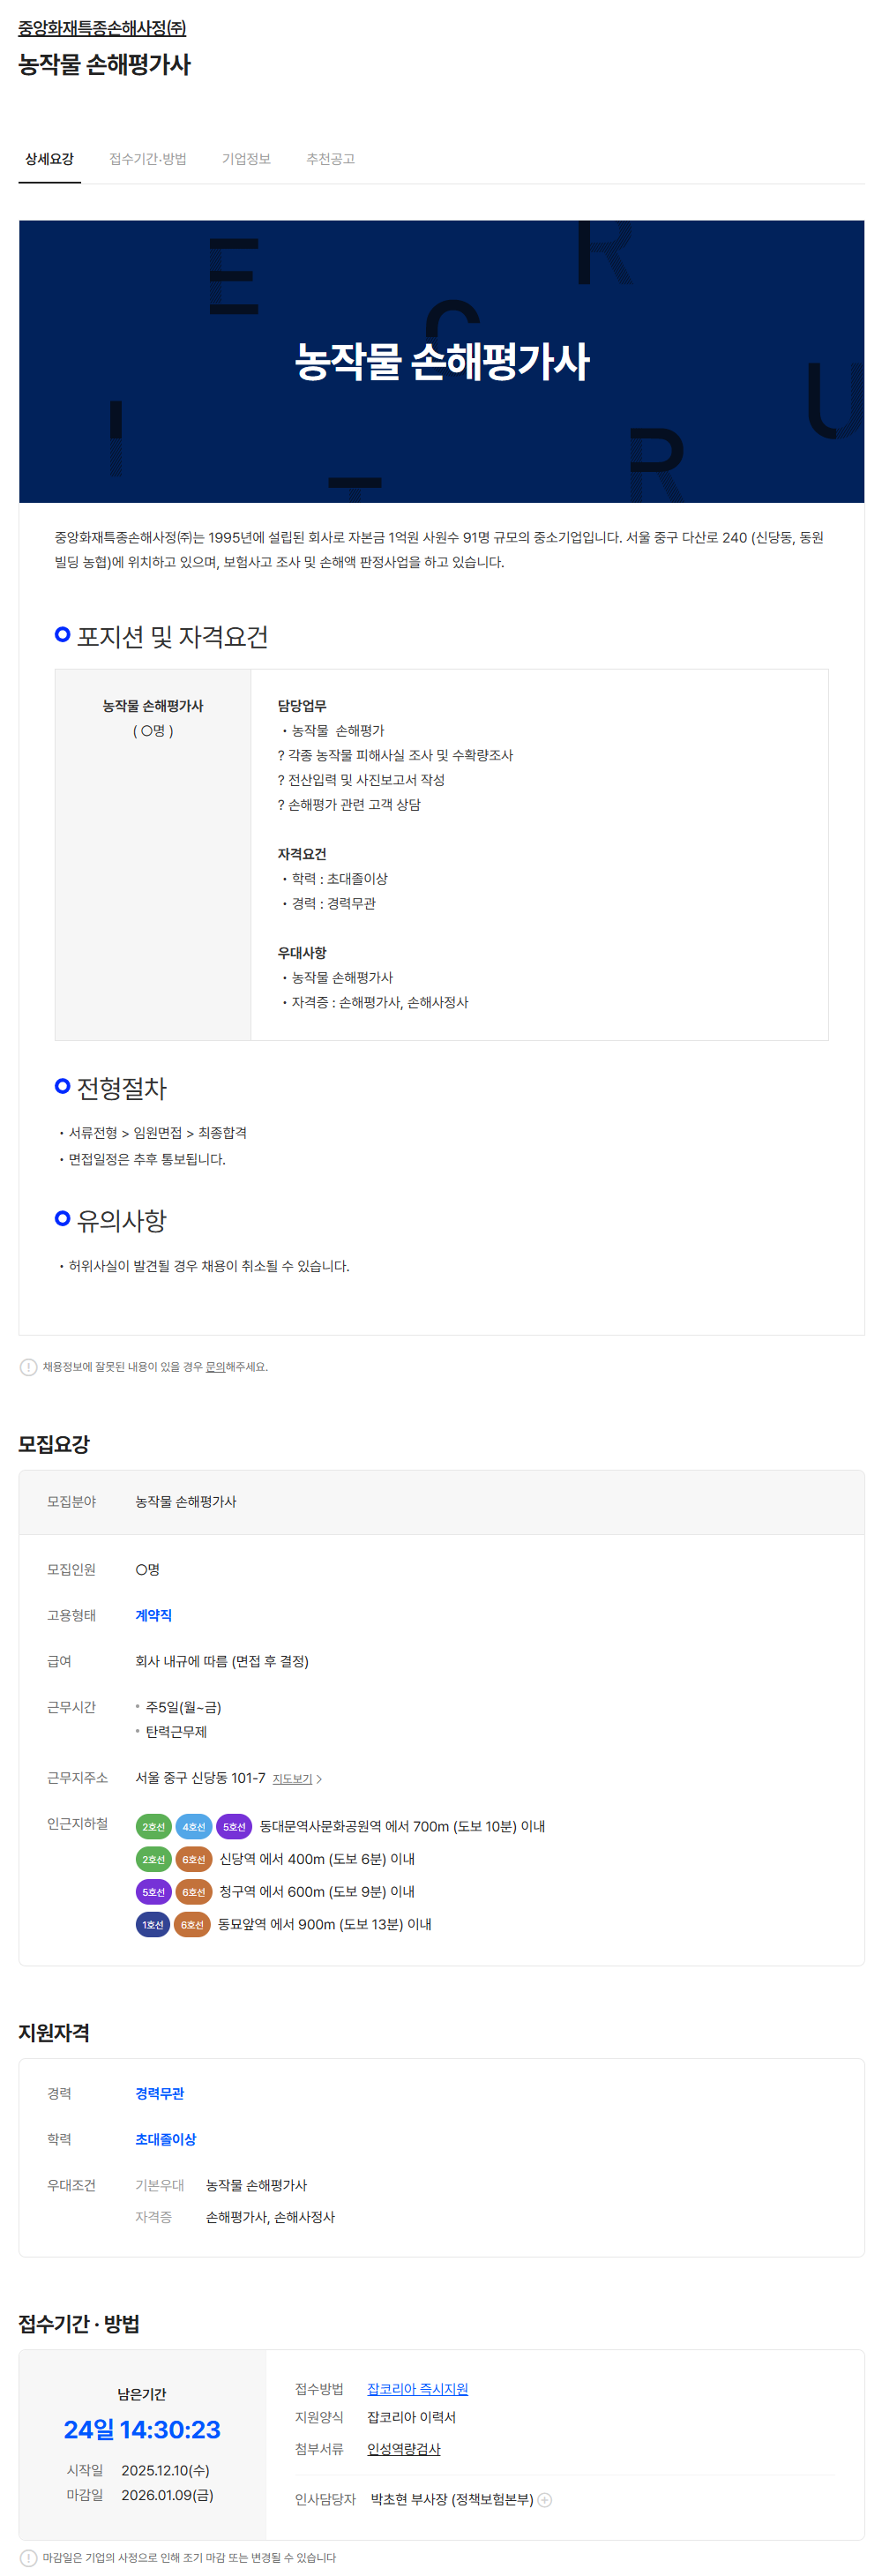The image size is (882, 2576).
Task: Click the purple 5호선 badge beside 동대문역사문화공원역
Action: click(234, 1827)
